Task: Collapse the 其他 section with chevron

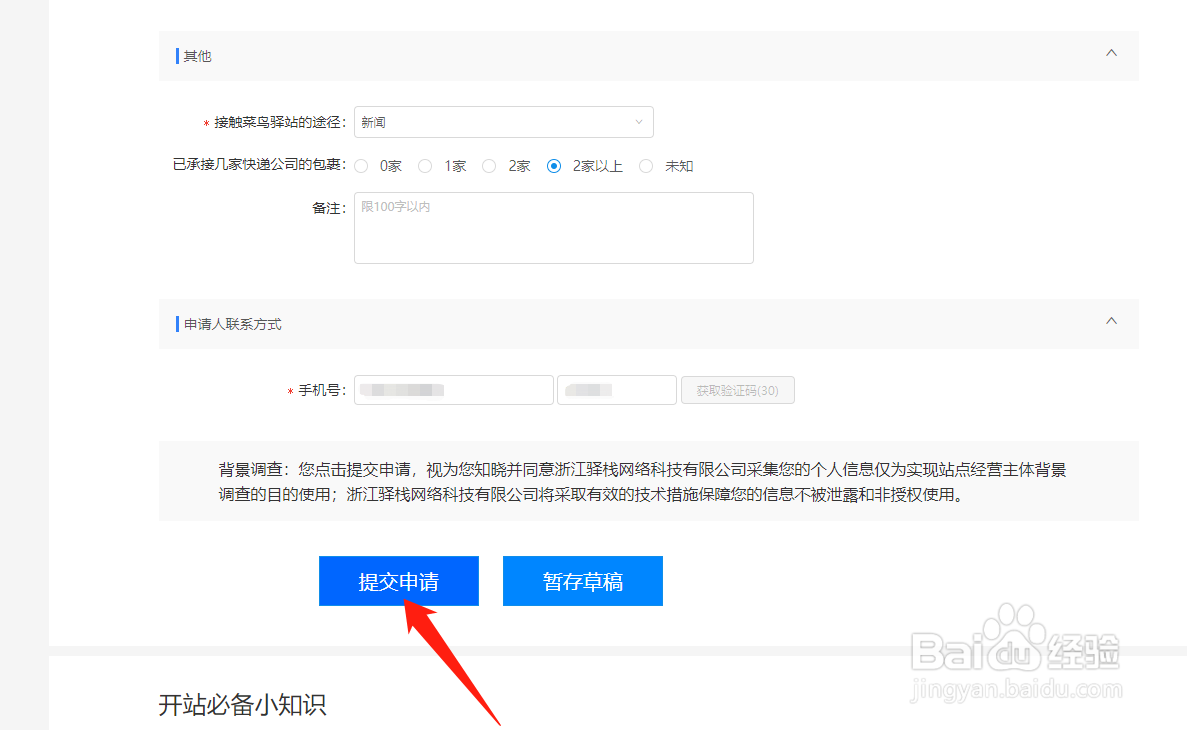Action: tap(1111, 53)
